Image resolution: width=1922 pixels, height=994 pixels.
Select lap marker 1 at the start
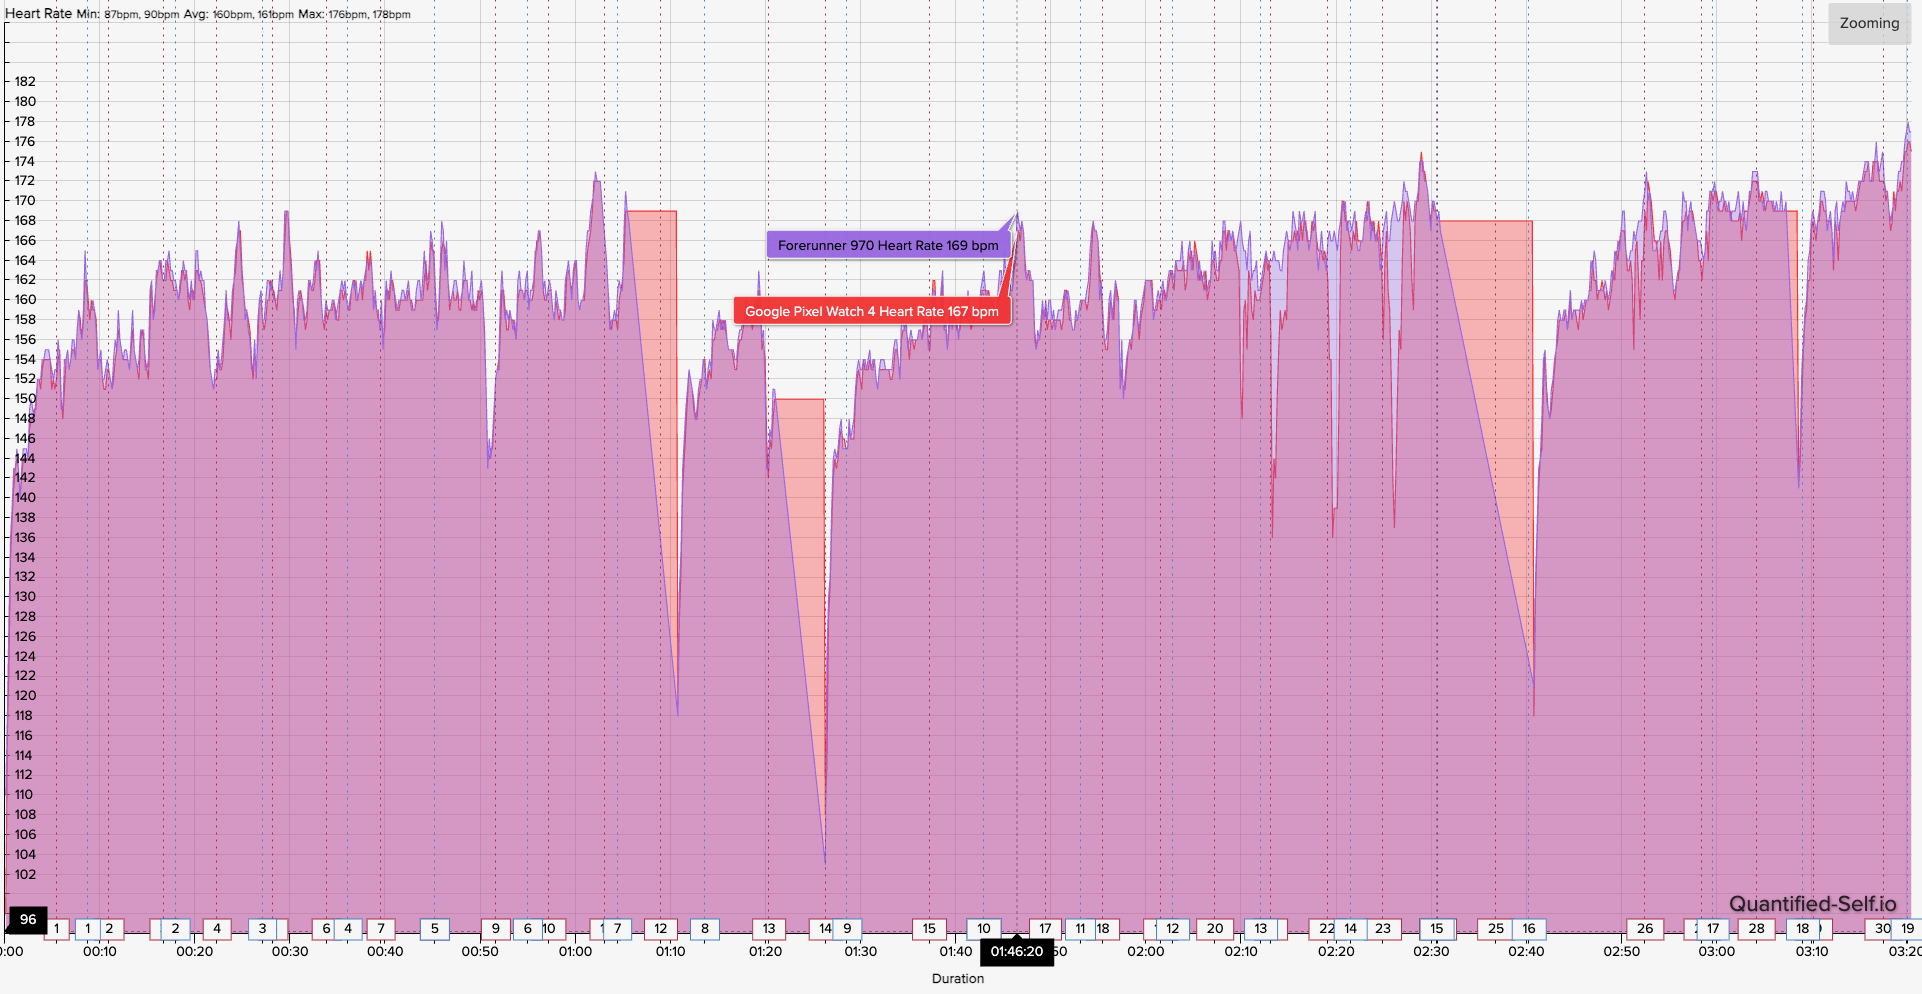57,929
